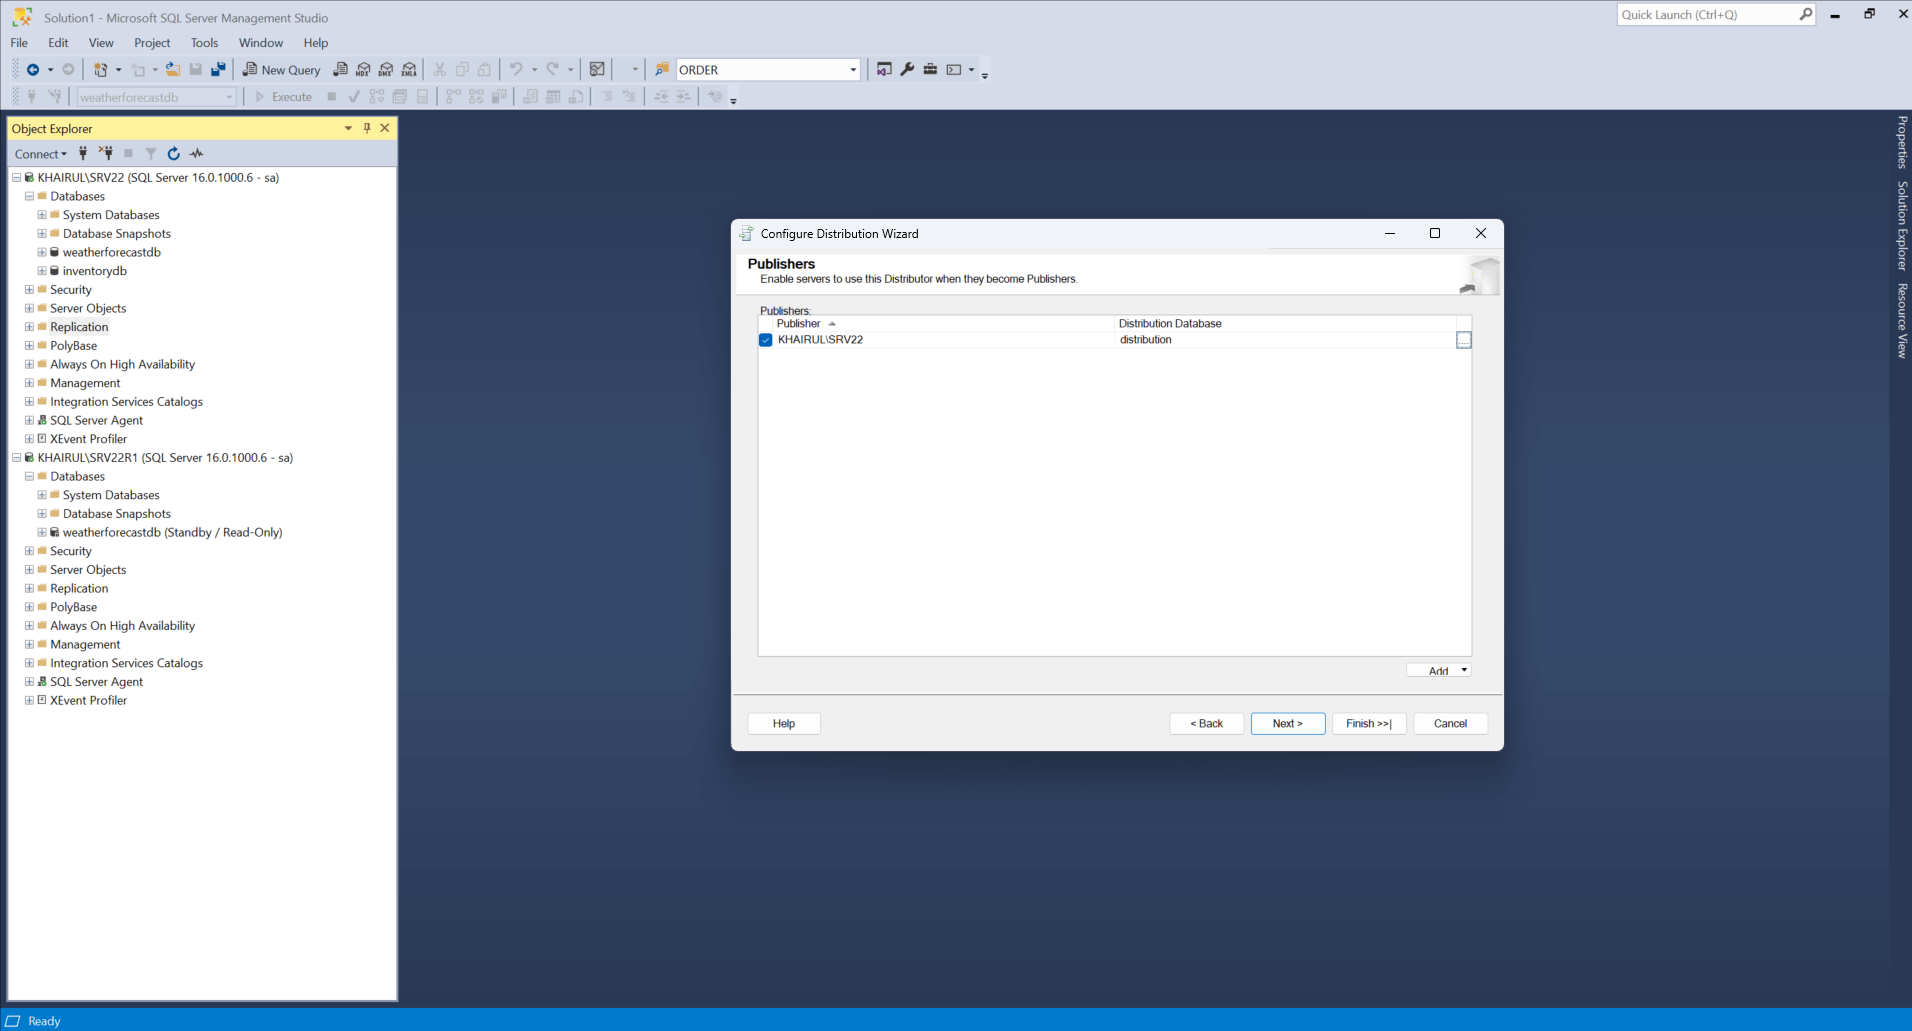Refresh the Object Explorer tree
The image size is (1912, 1031).
(173, 154)
